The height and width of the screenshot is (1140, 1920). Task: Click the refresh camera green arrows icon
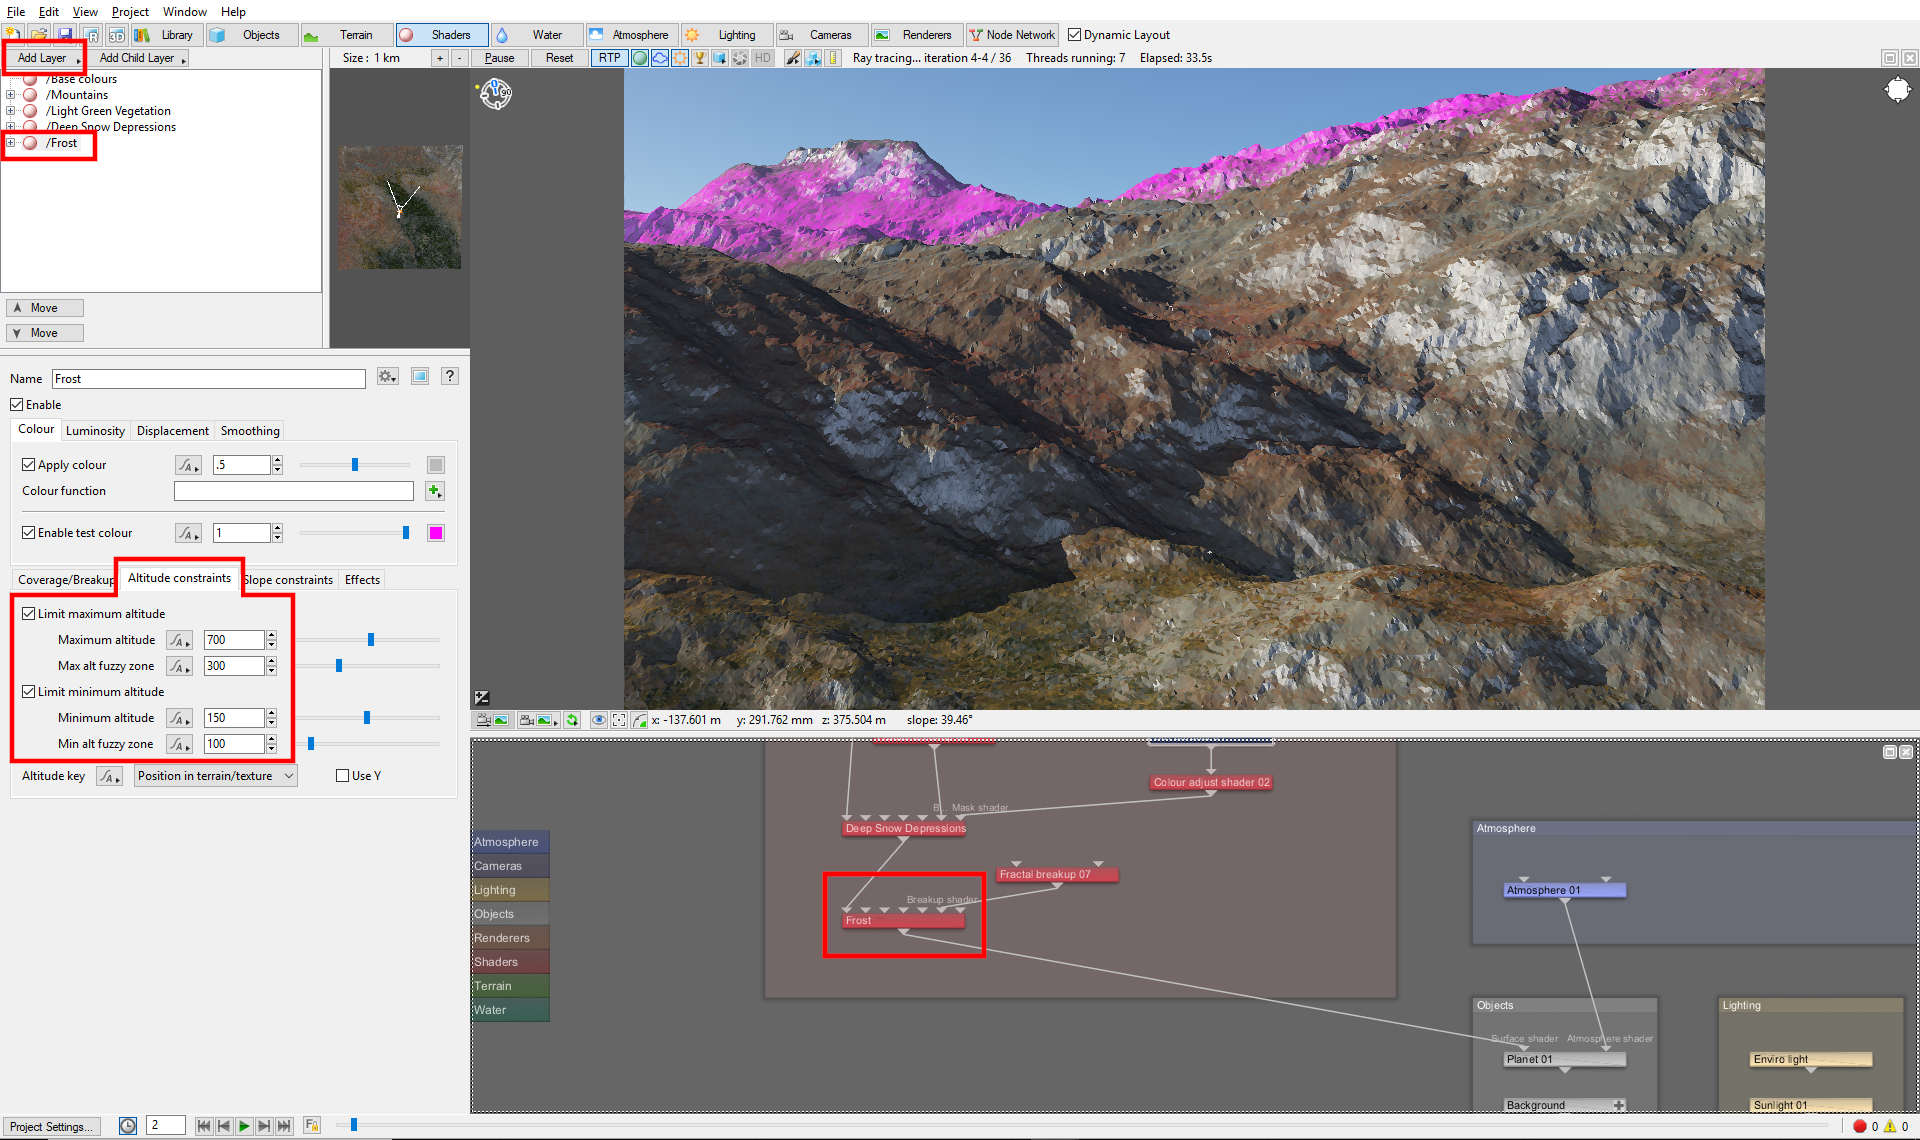(572, 720)
